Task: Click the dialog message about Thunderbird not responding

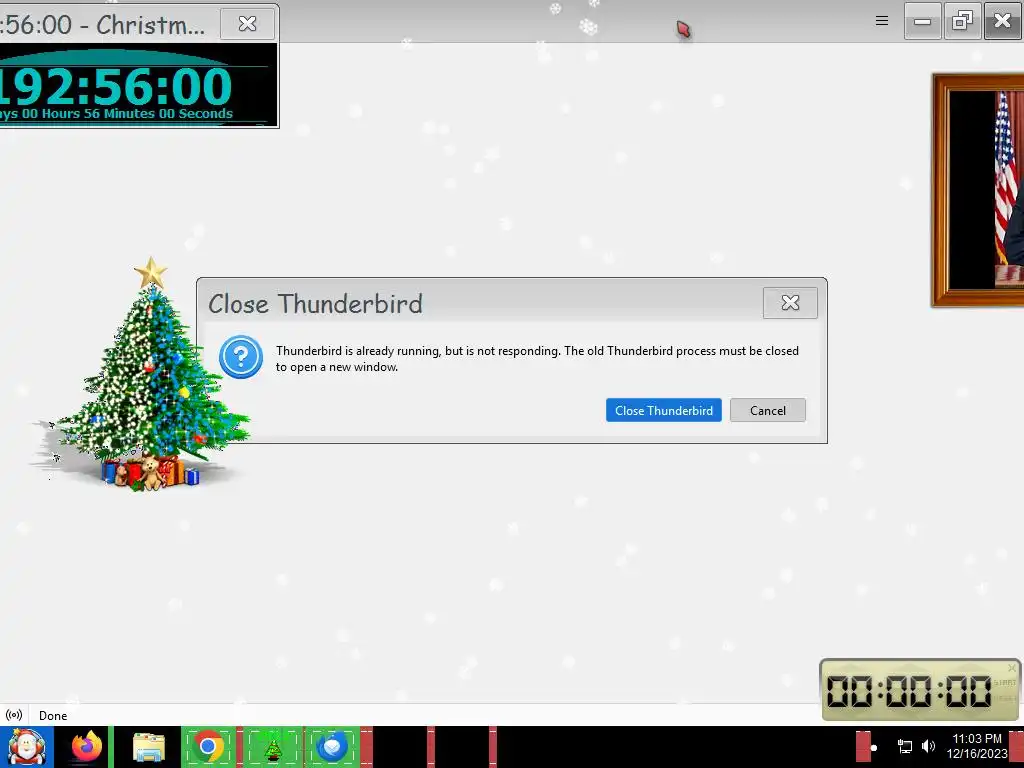Action: (537, 359)
